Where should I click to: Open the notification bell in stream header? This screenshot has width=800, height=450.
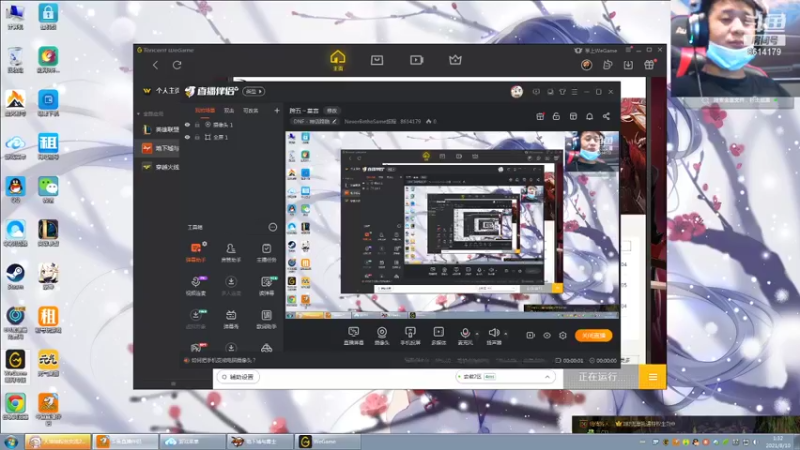click(x=589, y=116)
